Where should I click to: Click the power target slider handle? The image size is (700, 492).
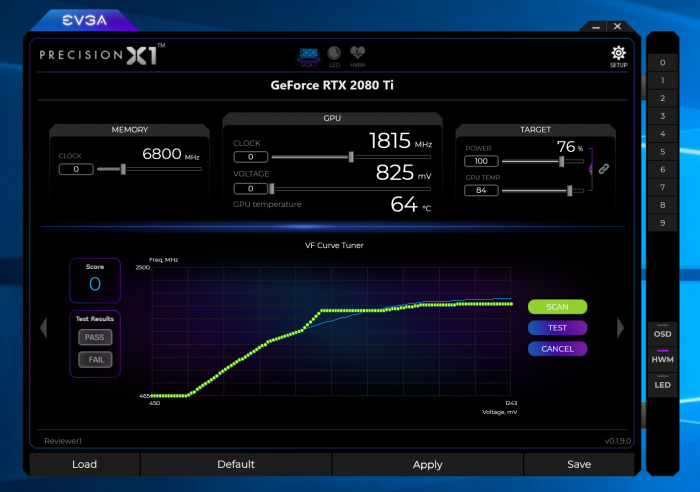562,161
